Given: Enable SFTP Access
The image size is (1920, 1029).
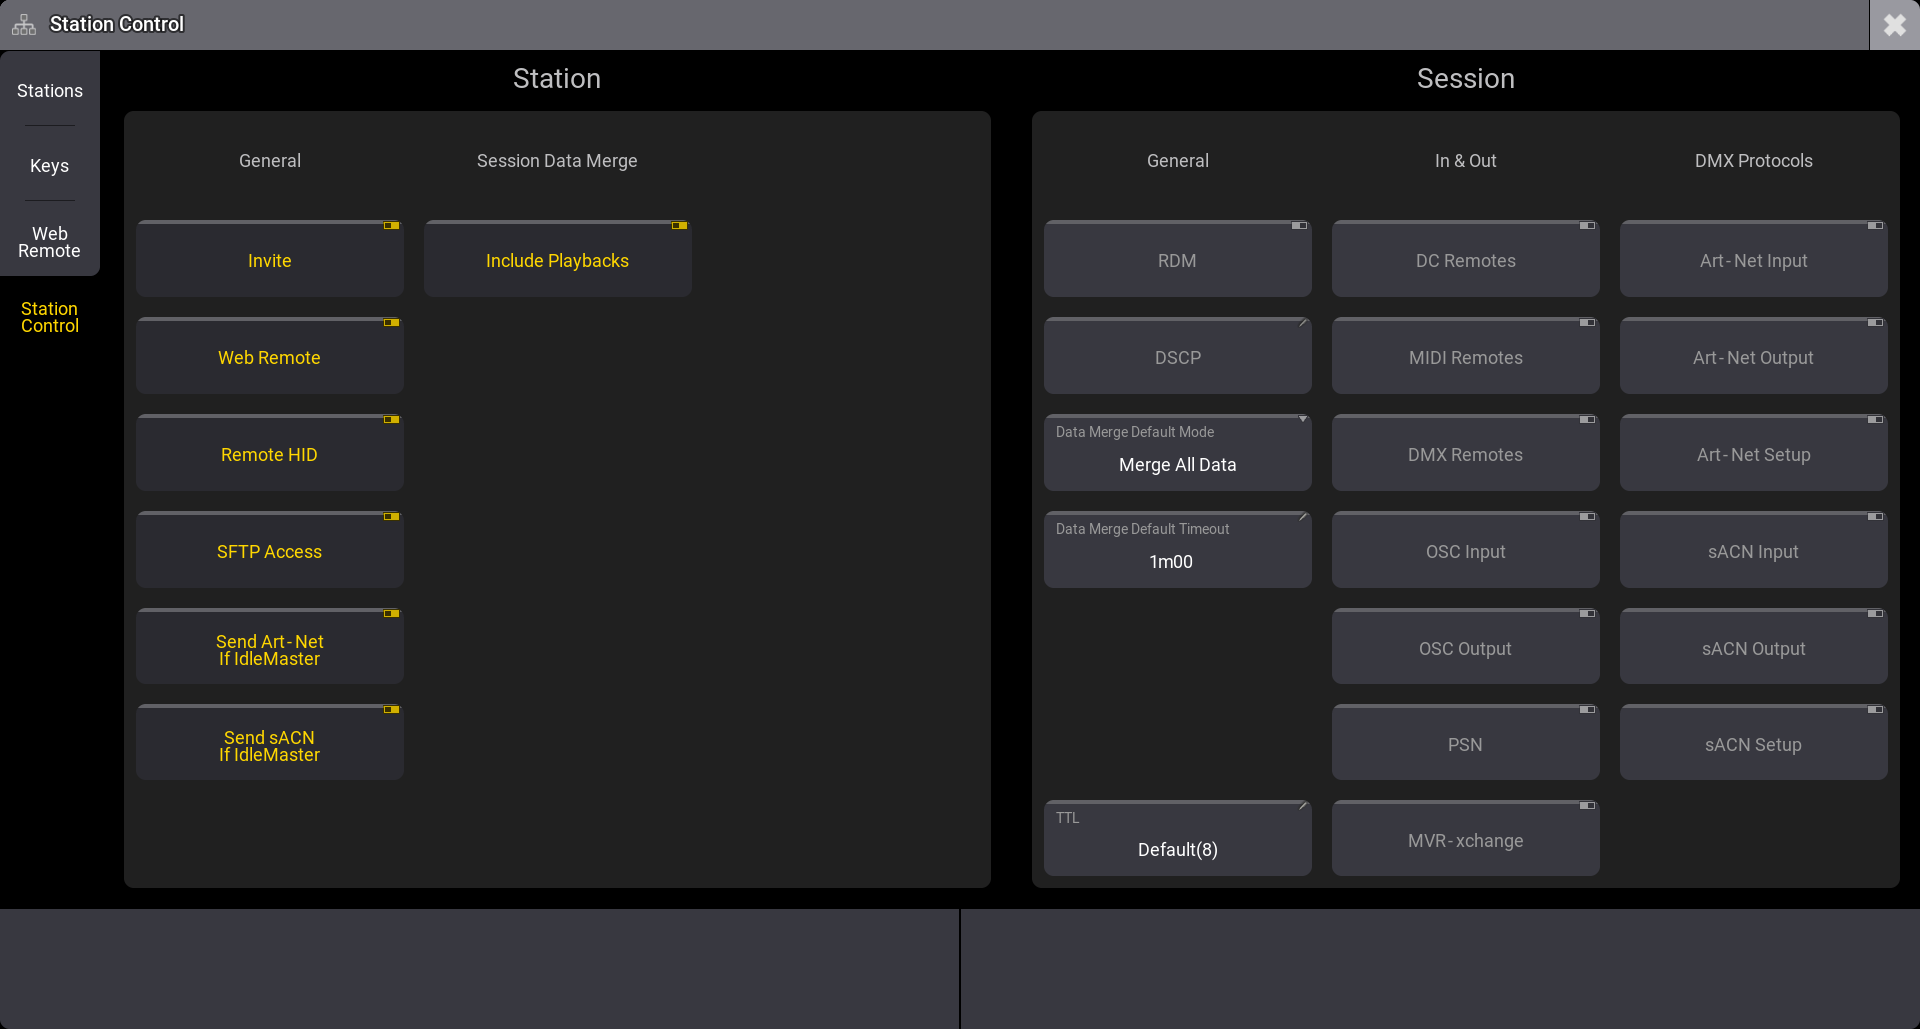Looking at the screenshot, I should (x=269, y=551).
